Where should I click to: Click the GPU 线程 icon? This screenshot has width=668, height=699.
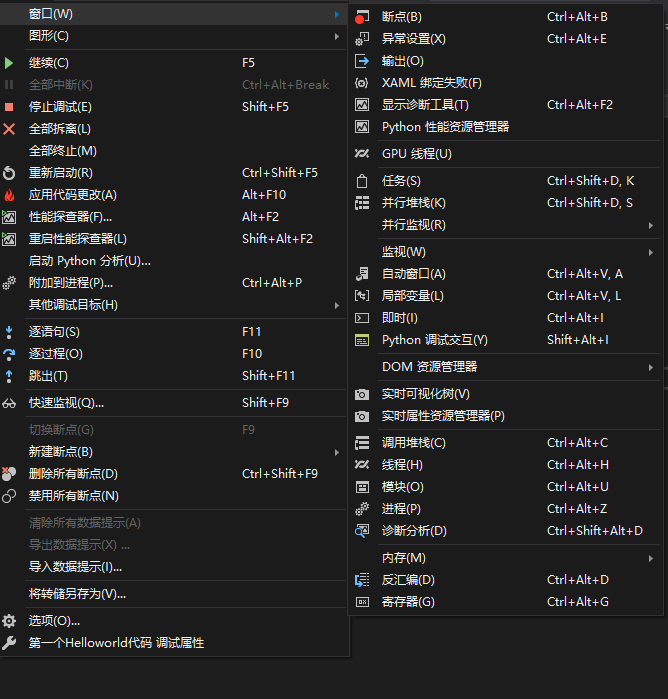pos(362,154)
